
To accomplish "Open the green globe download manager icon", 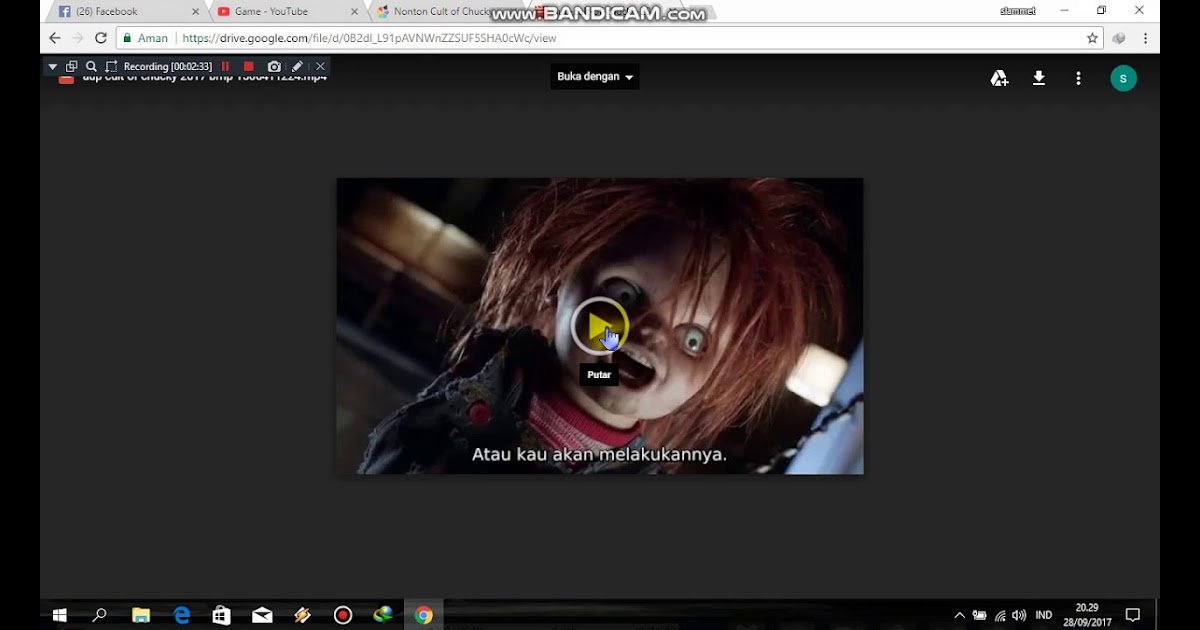I will point(383,615).
